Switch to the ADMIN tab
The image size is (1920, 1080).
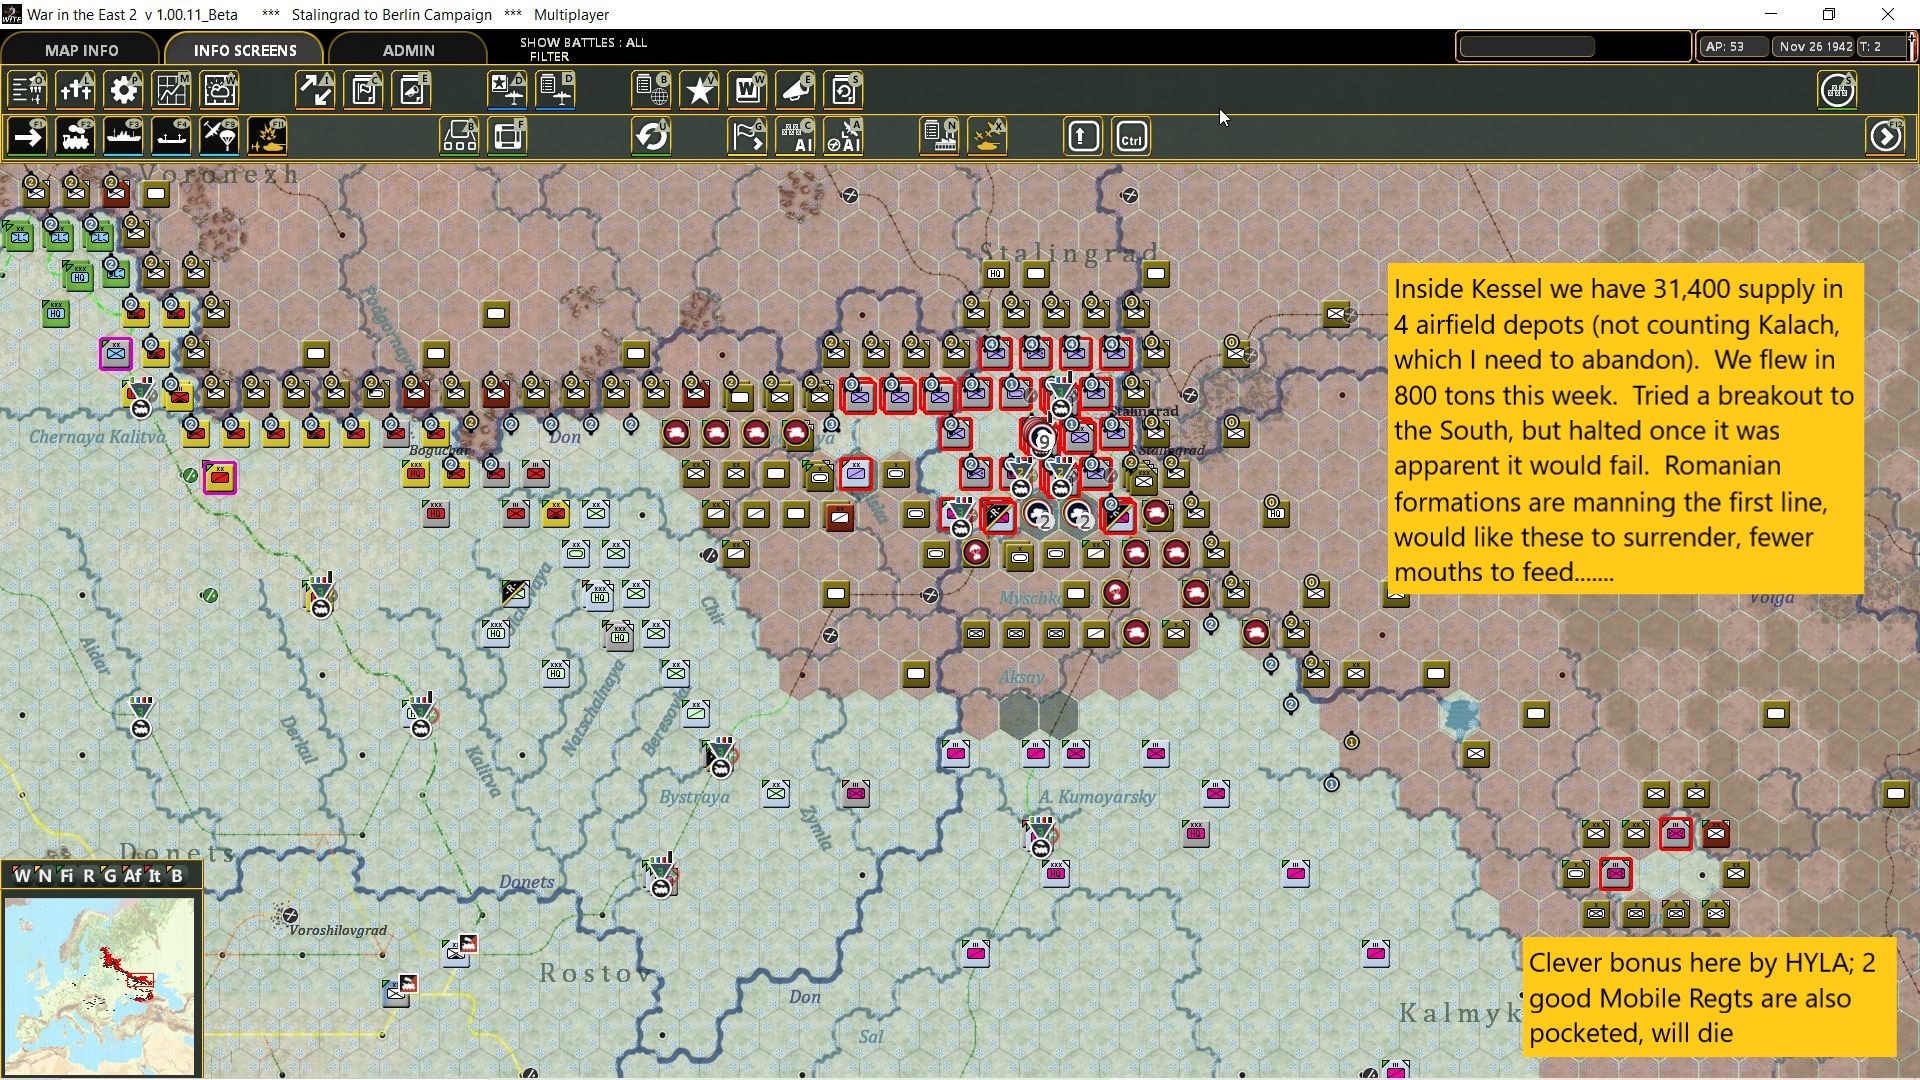click(x=407, y=50)
